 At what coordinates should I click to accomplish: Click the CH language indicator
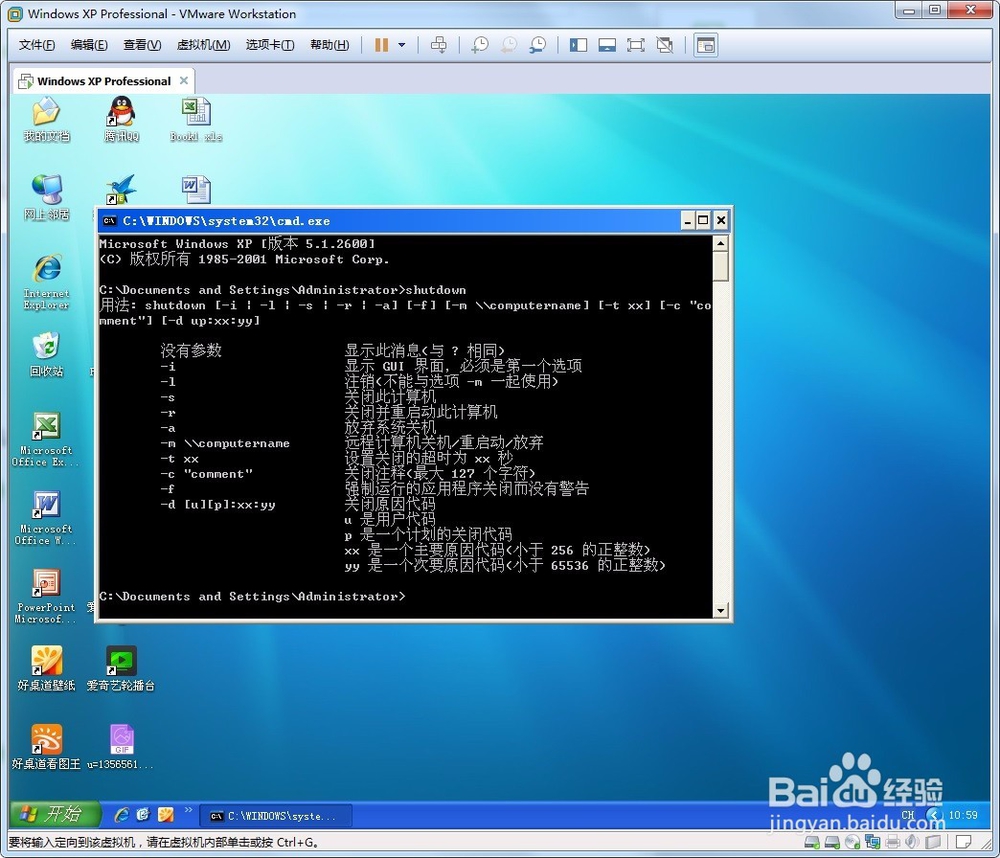click(x=908, y=815)
